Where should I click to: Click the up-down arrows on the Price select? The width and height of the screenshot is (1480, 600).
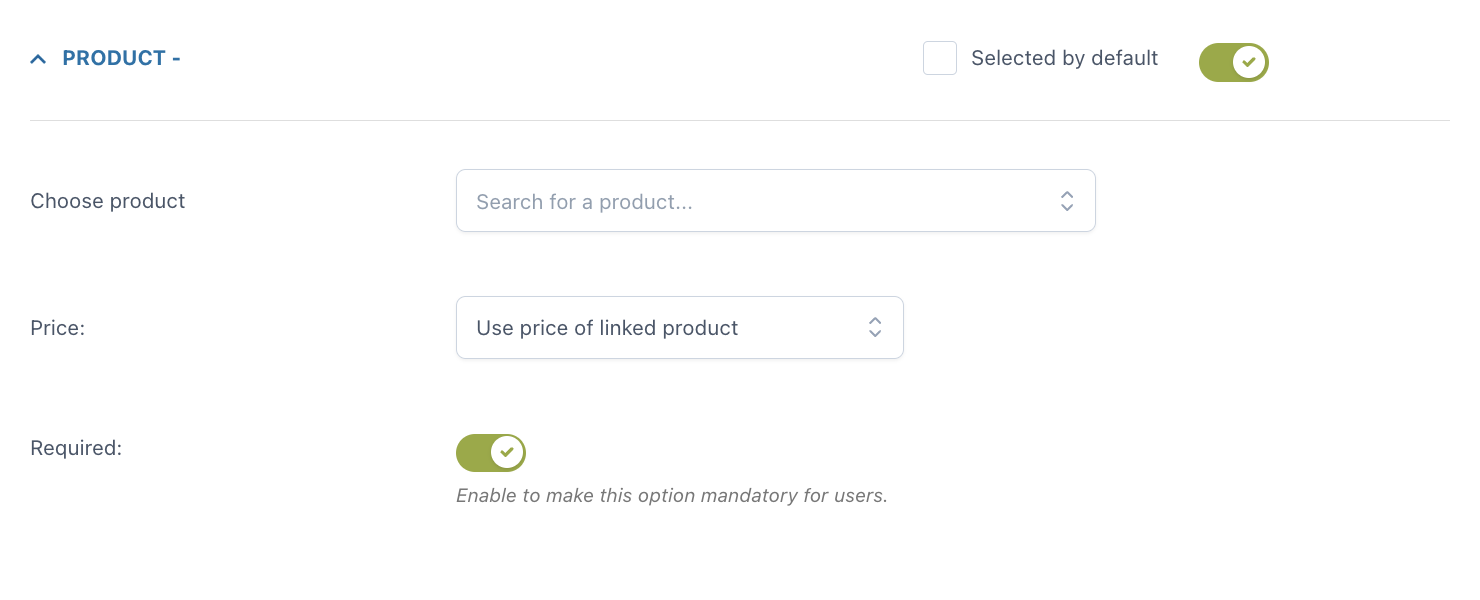(x=875, y=327)
